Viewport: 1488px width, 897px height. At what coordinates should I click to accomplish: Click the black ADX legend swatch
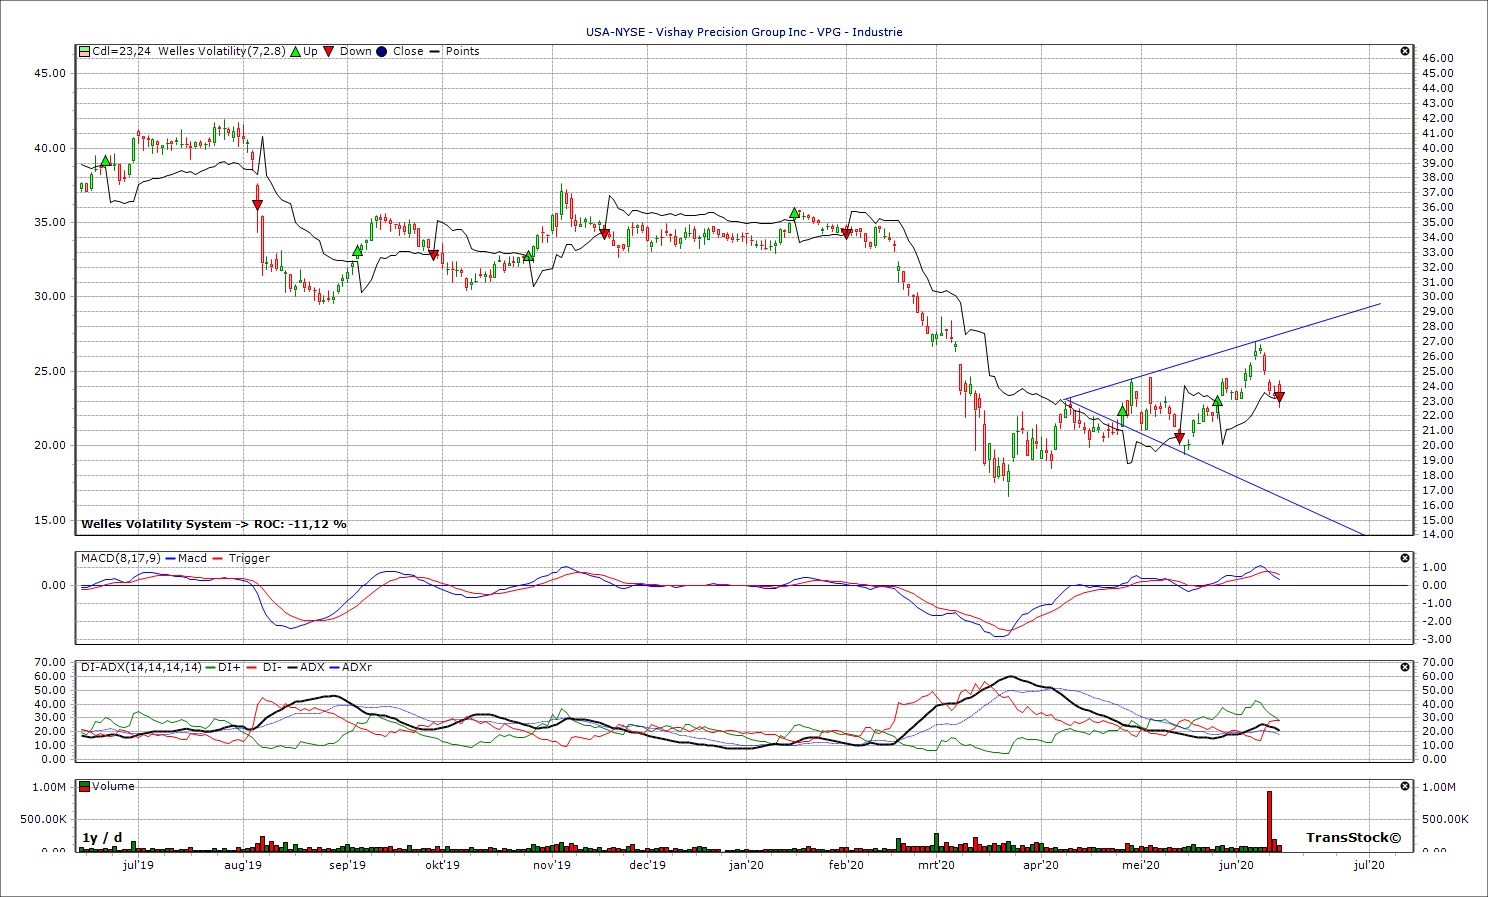(292, 667)
